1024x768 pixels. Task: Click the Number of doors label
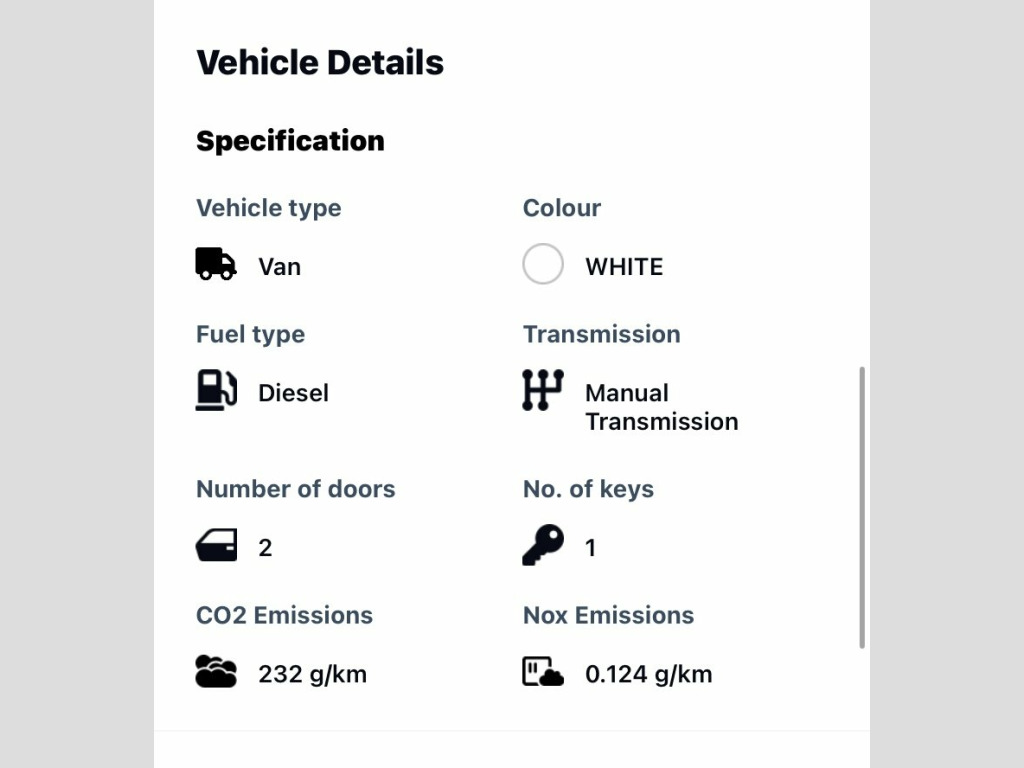tap(295, 488)
